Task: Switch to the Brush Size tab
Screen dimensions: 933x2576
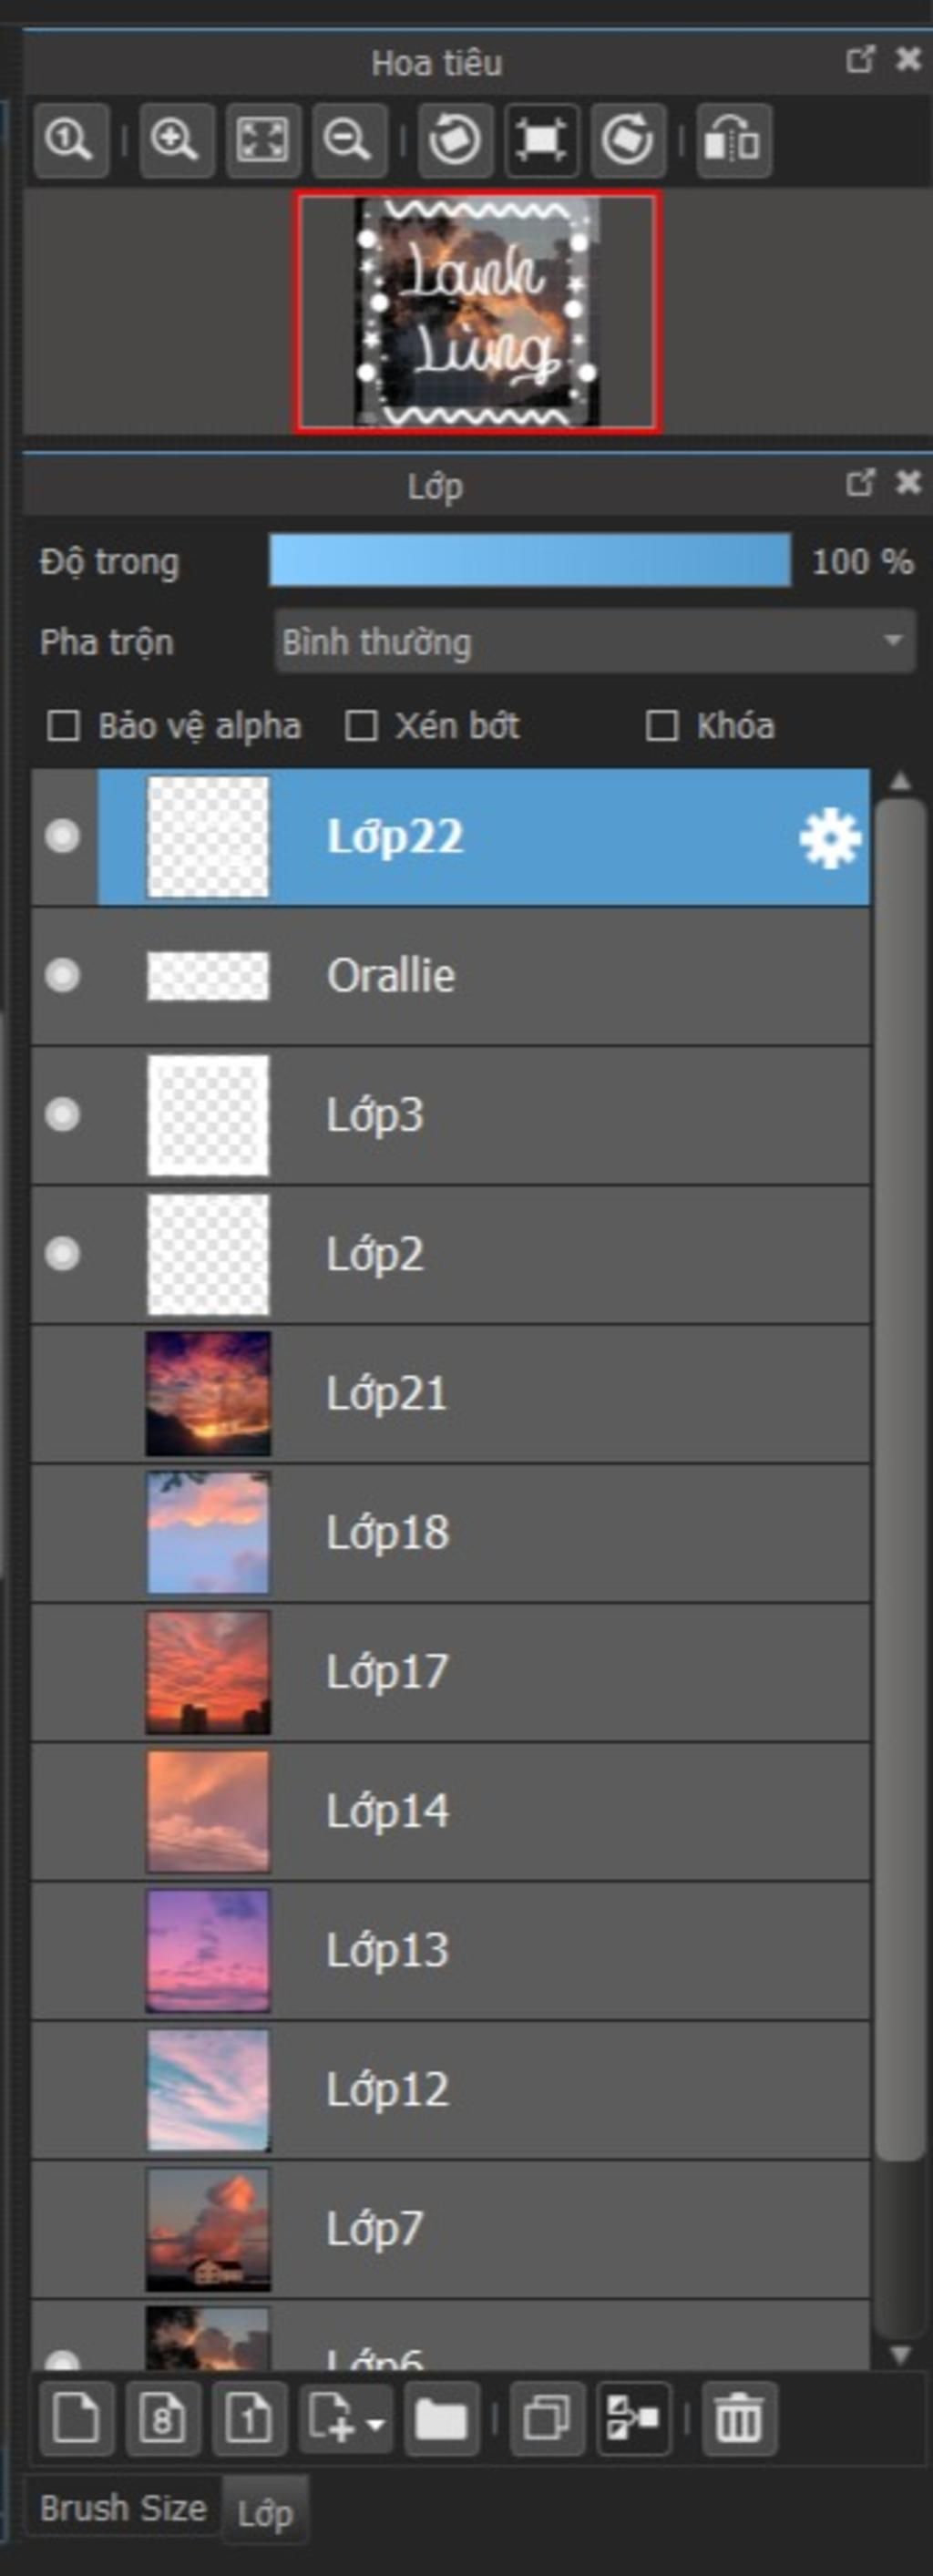Action: (x=122, y=2507)
